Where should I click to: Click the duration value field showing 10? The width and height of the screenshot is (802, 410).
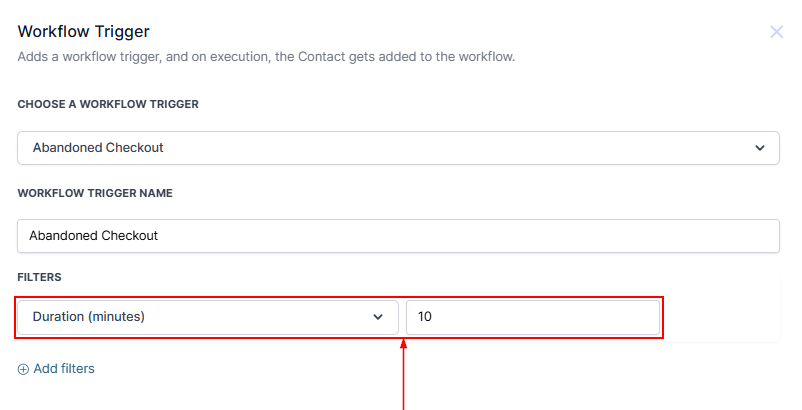[x=532, y=317]
